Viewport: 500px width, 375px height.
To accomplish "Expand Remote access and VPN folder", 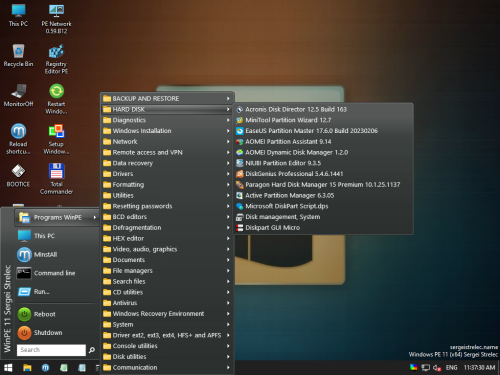I will 167,152.
